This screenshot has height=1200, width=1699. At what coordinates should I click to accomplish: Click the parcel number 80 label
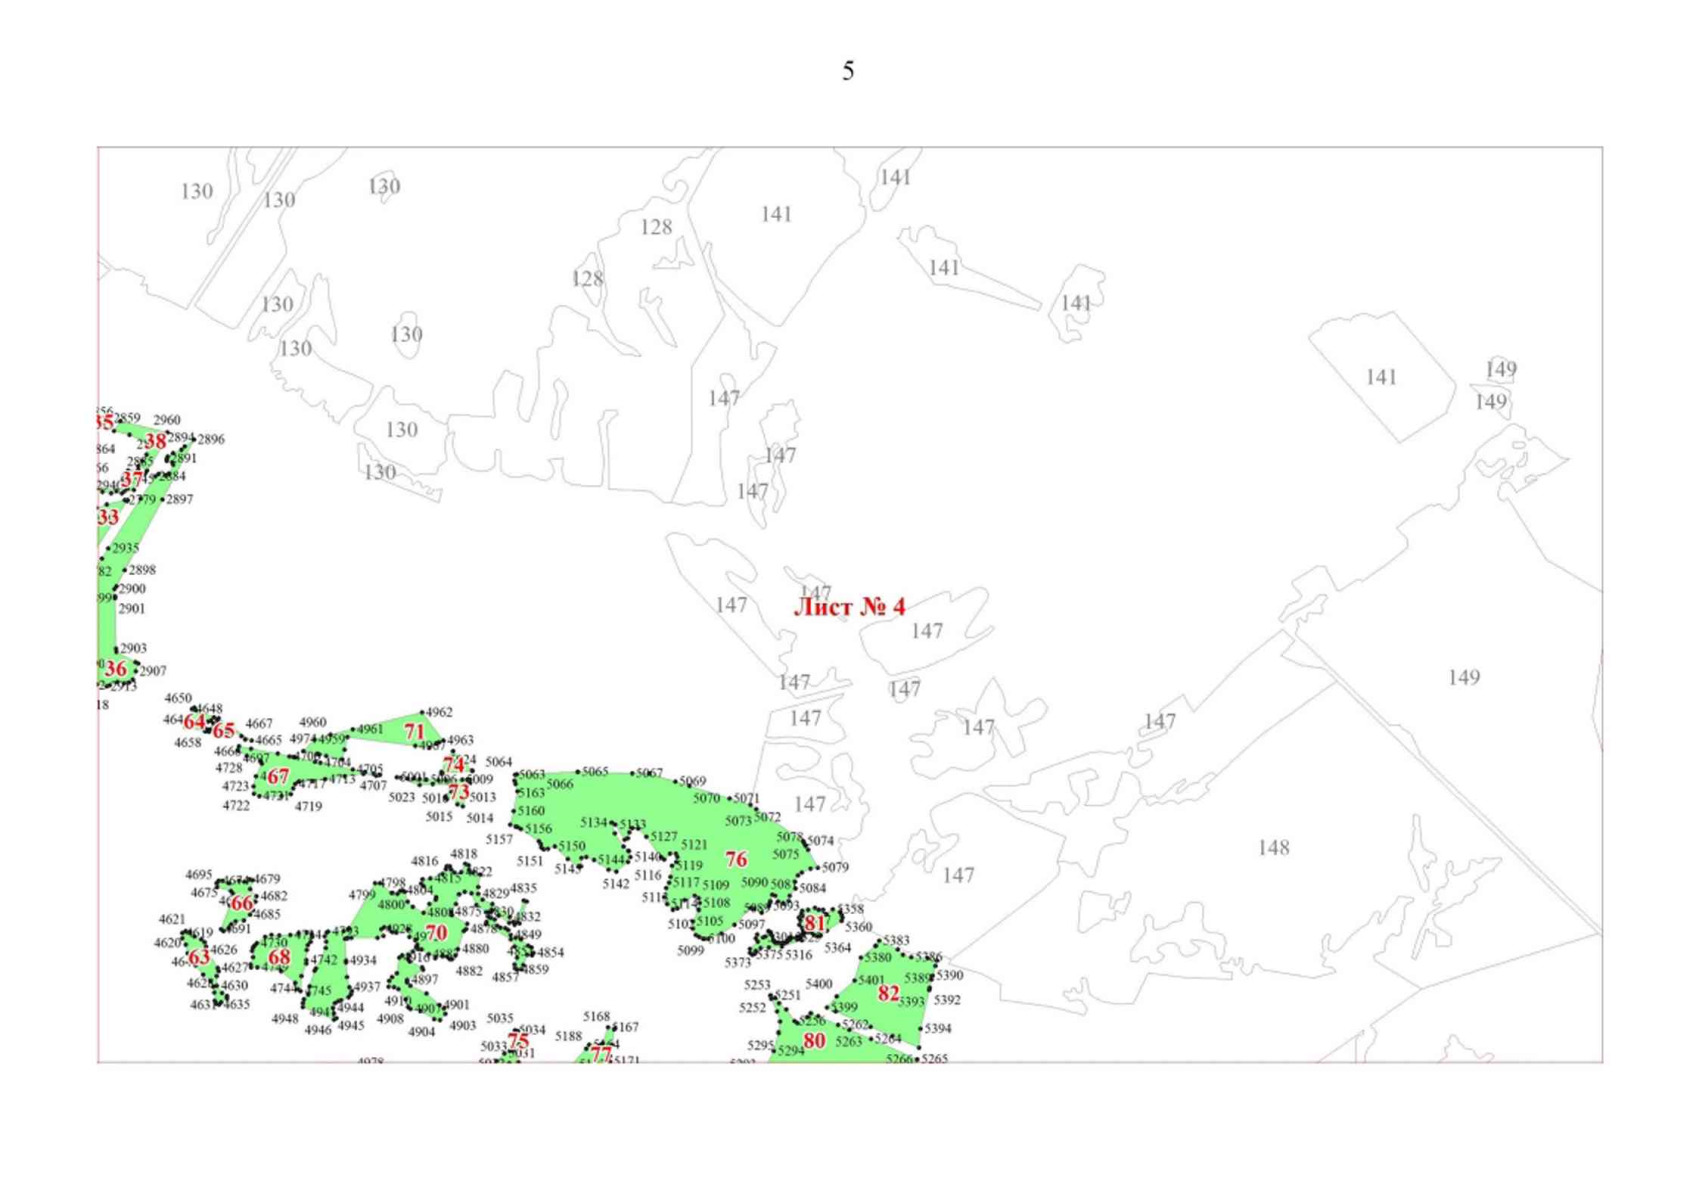(814, 1041)
